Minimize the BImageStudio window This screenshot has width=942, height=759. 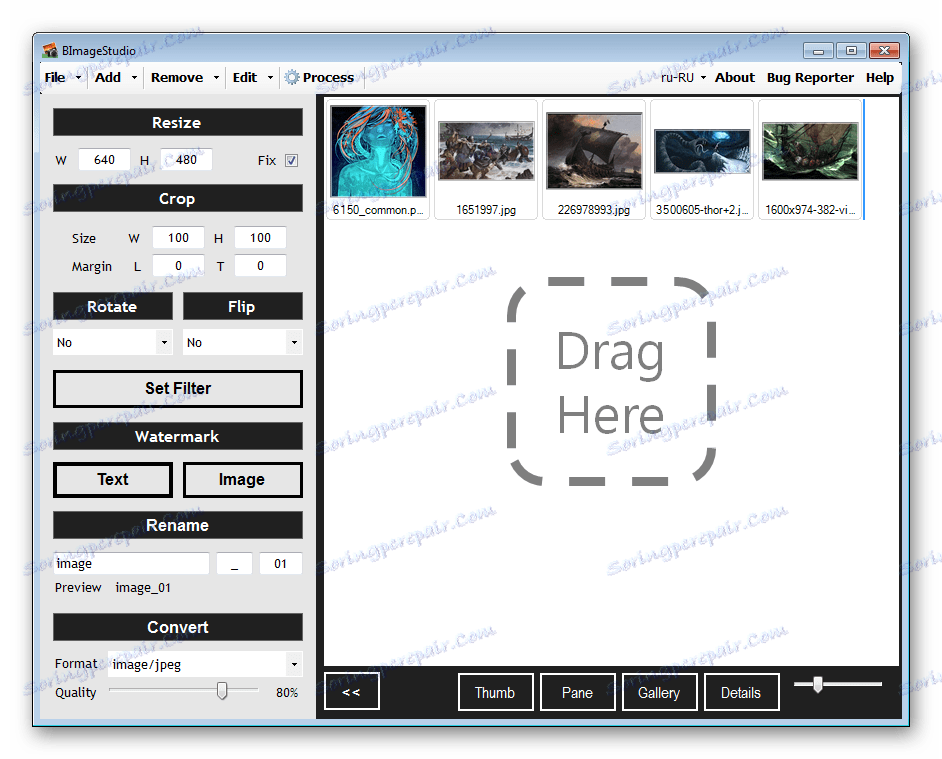click(818, 51)
